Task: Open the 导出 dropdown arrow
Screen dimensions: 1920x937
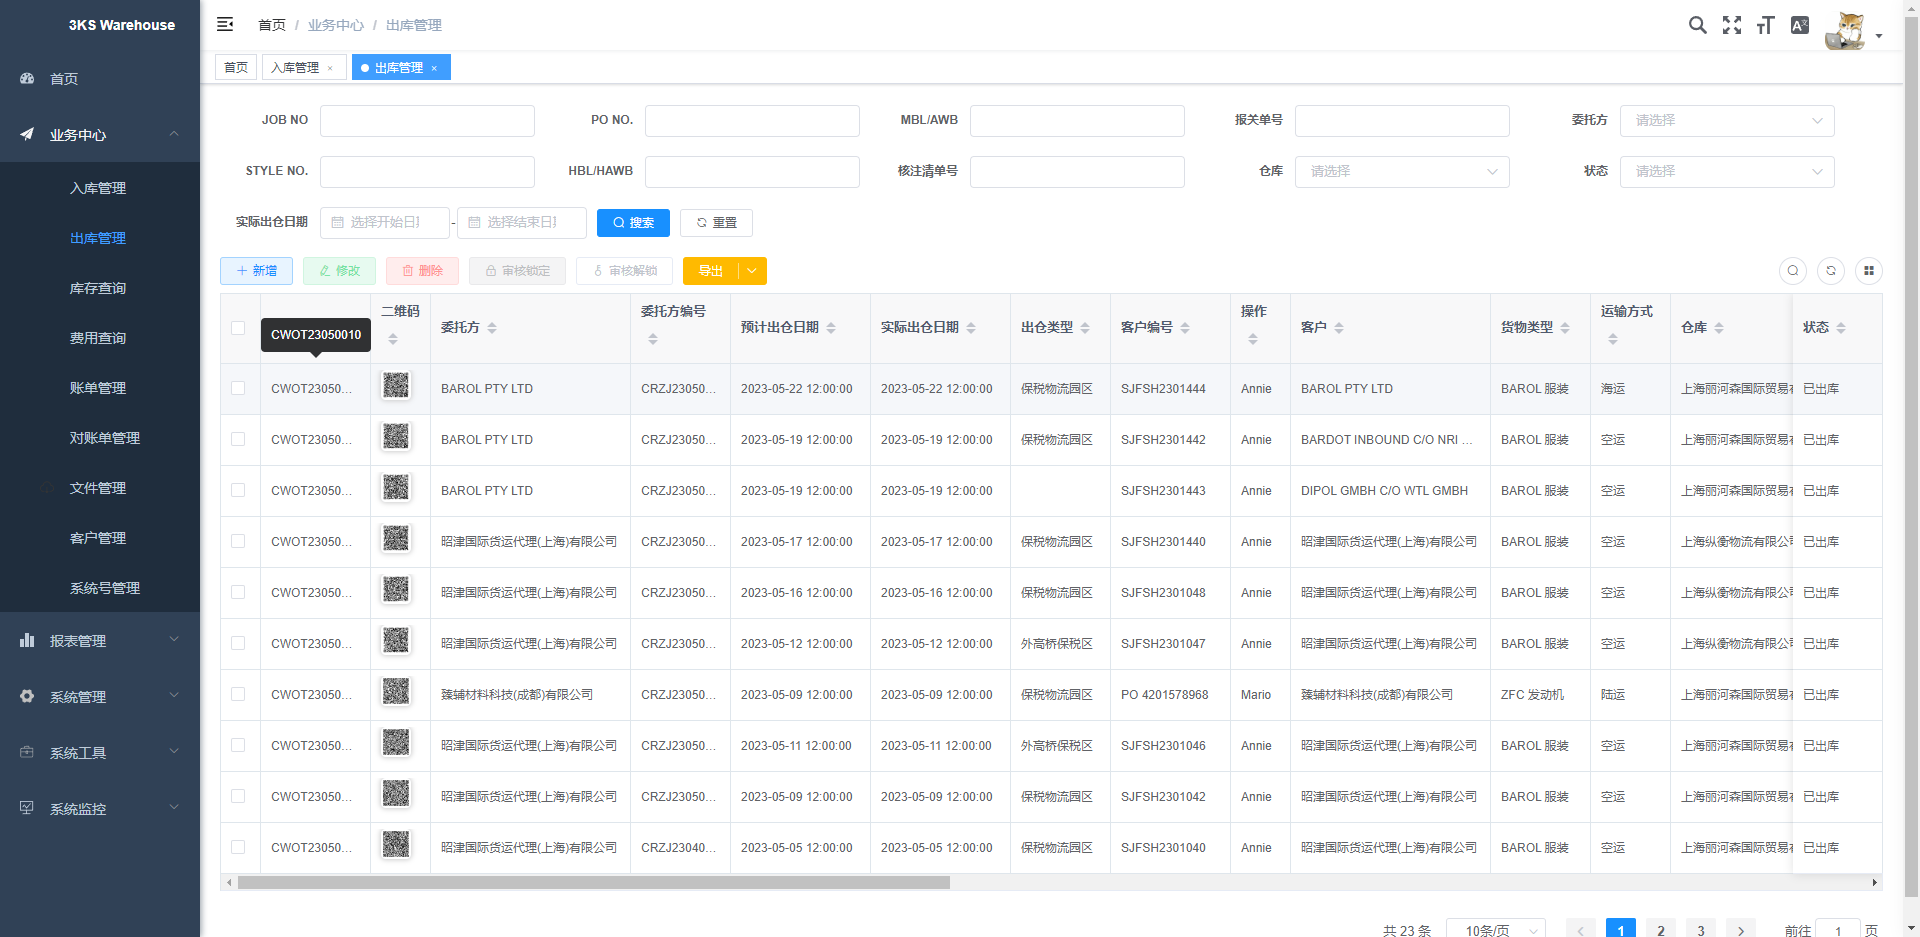Action: [x=752, y=271]
